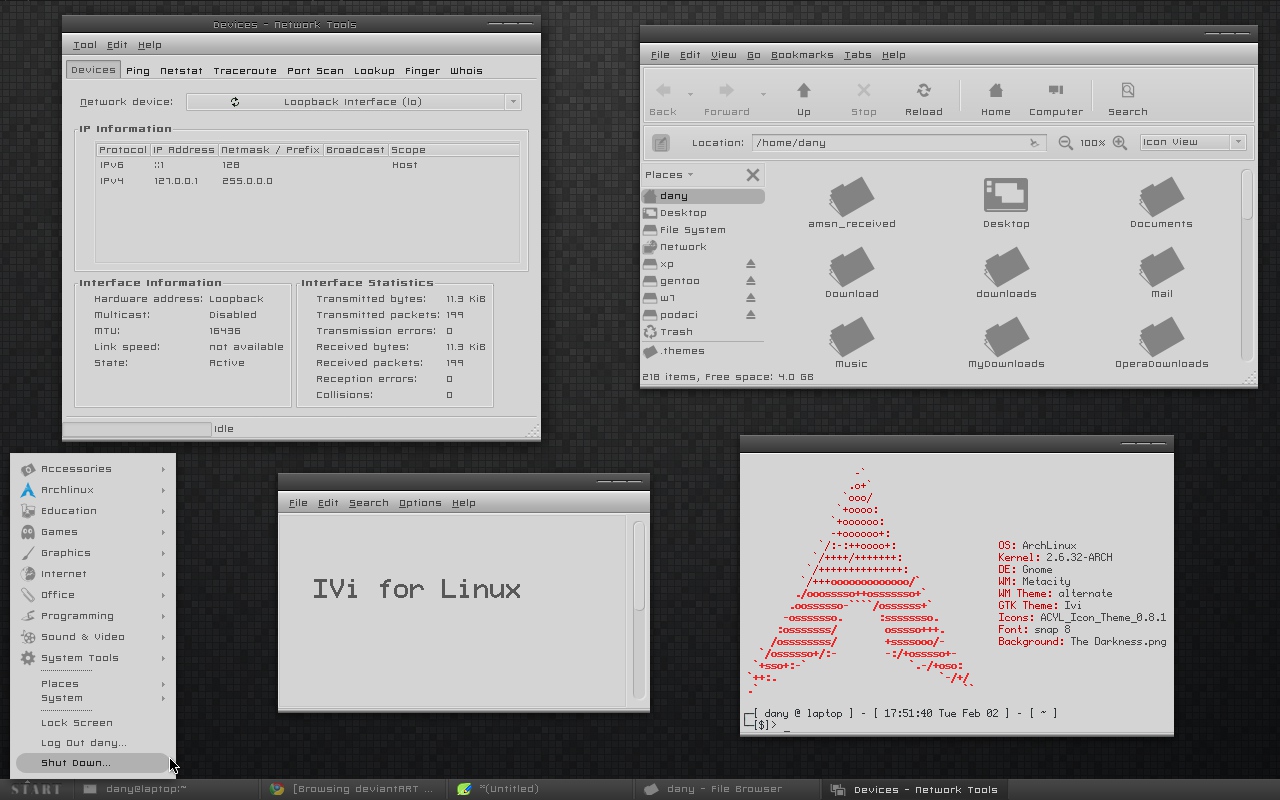The height and width of the screenshot is (800, 1280).
Task: Open the Download folder
Action: coord(852,273)
